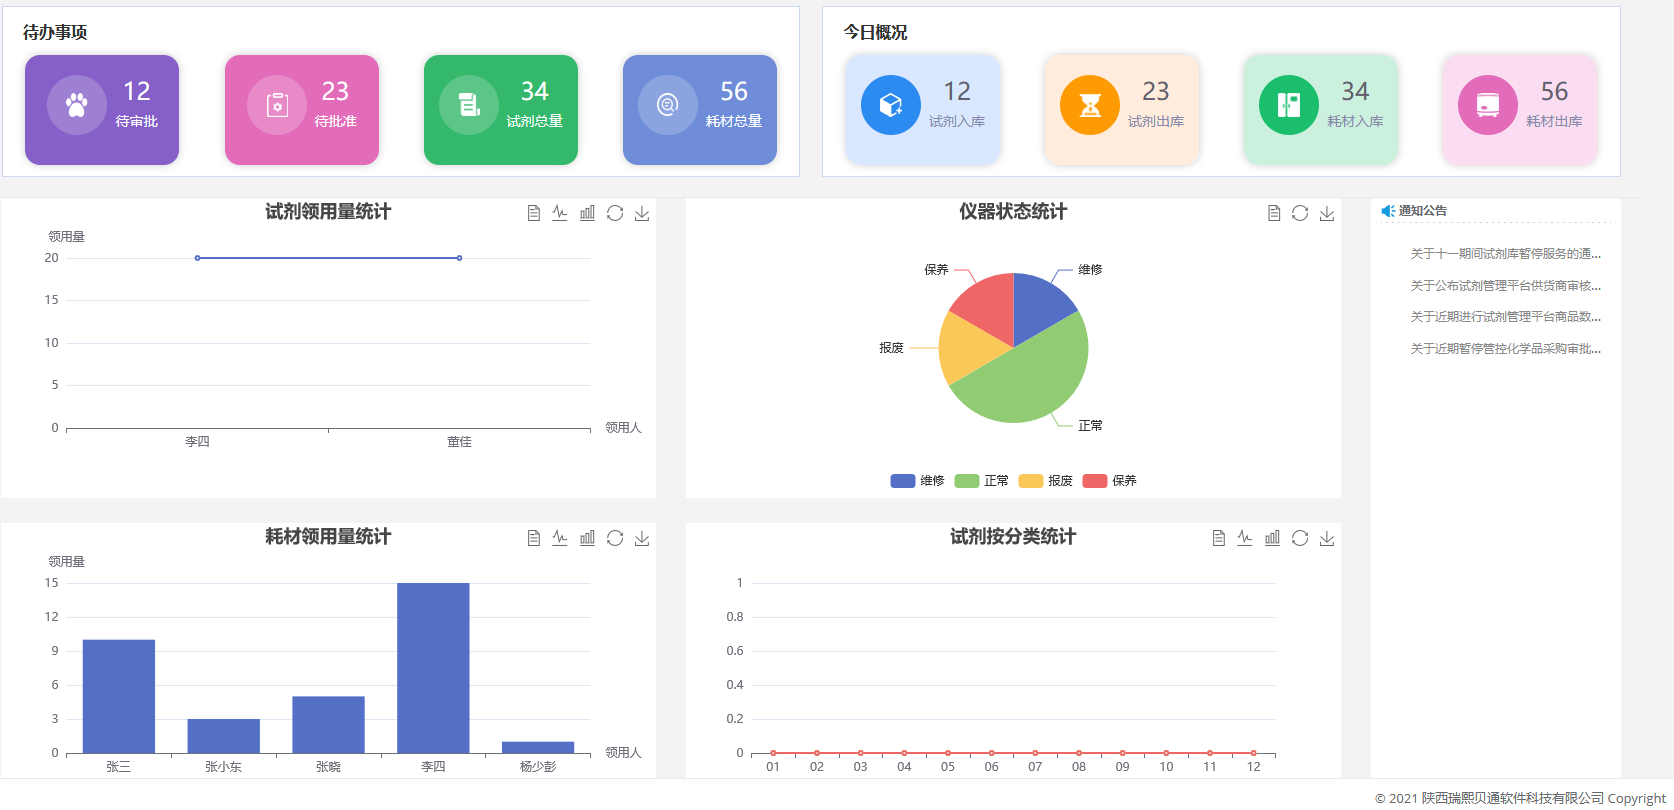The image size is (1674, 810).
Task: Open data view in 耗材领用量统计 chart
Action: 534,538
